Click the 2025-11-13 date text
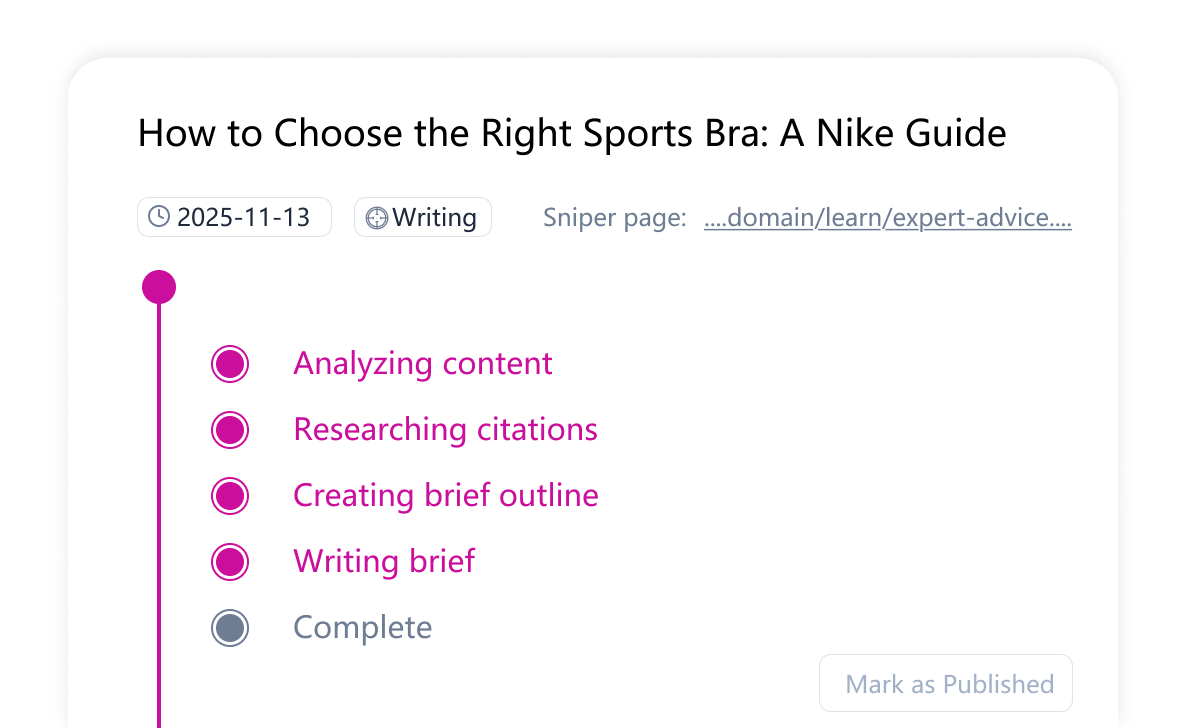This screenshot has height=728, width=1186. pos(243,217)
